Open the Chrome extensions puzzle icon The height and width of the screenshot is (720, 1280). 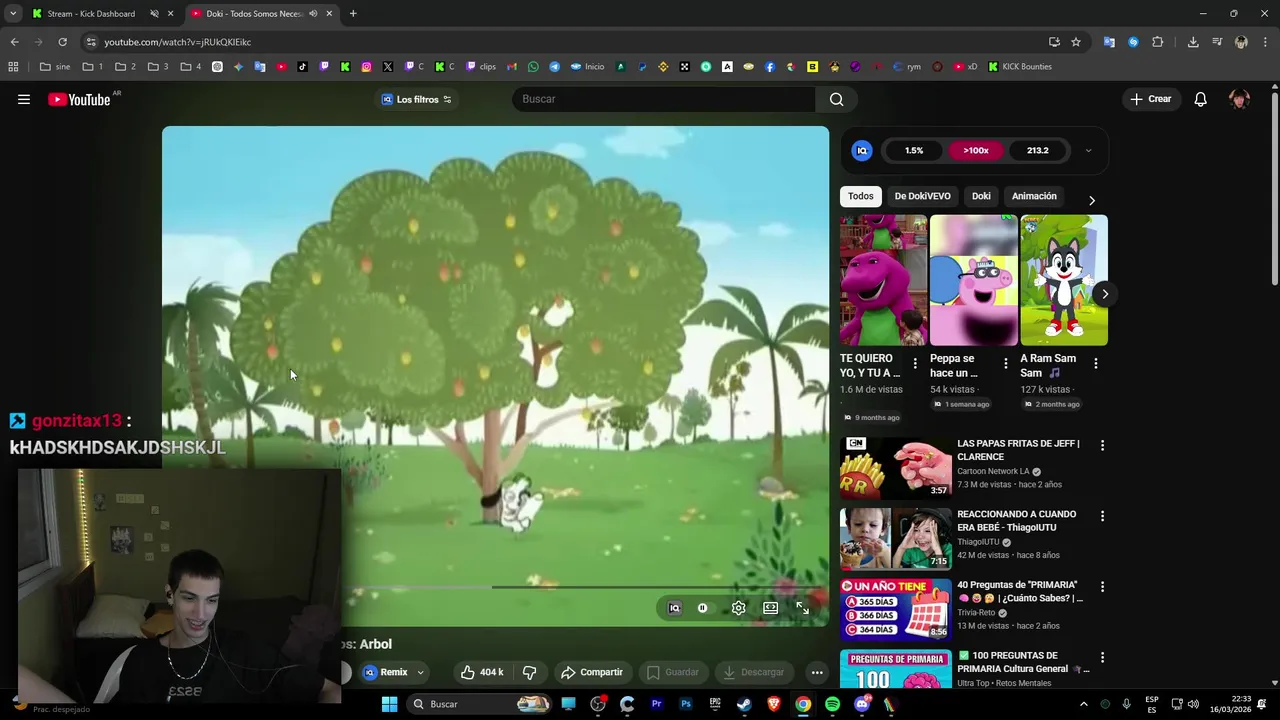1157,42
